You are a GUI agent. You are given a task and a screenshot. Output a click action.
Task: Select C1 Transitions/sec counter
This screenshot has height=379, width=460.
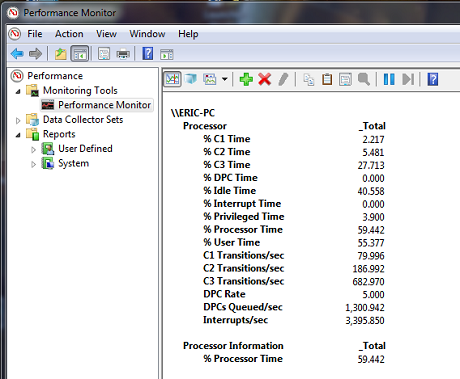tap(244, 255)
